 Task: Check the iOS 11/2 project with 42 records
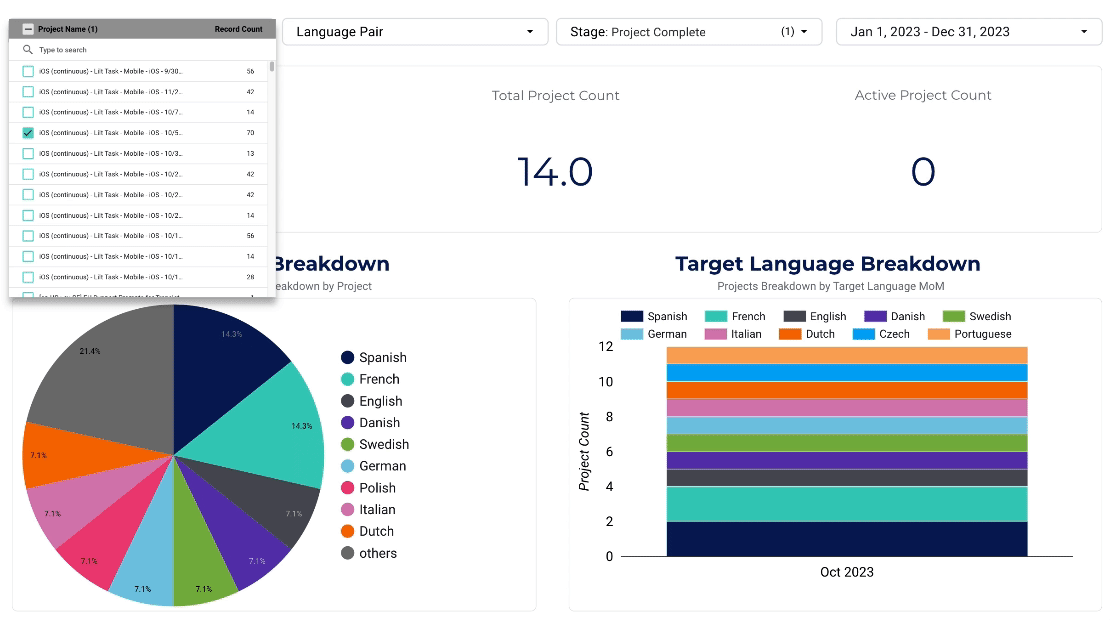[x=28, y=92]
